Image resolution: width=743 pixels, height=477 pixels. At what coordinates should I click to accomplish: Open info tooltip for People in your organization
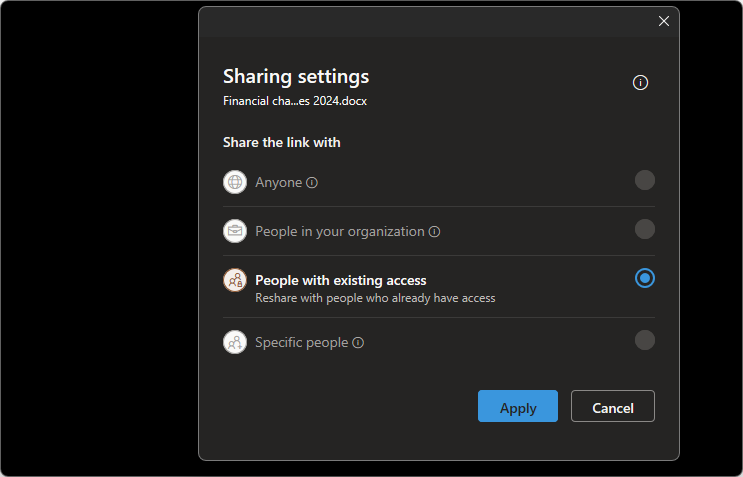click(x=435, y=232)
